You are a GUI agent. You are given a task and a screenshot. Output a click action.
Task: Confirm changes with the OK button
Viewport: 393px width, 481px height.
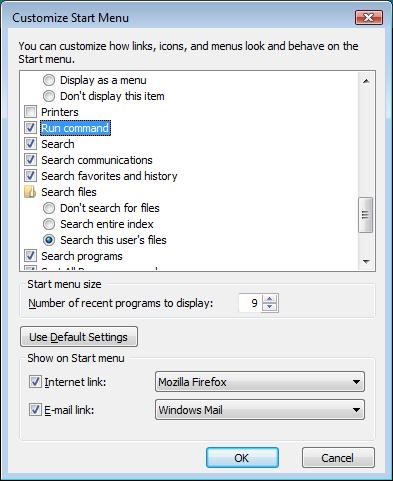click(242, 458)
